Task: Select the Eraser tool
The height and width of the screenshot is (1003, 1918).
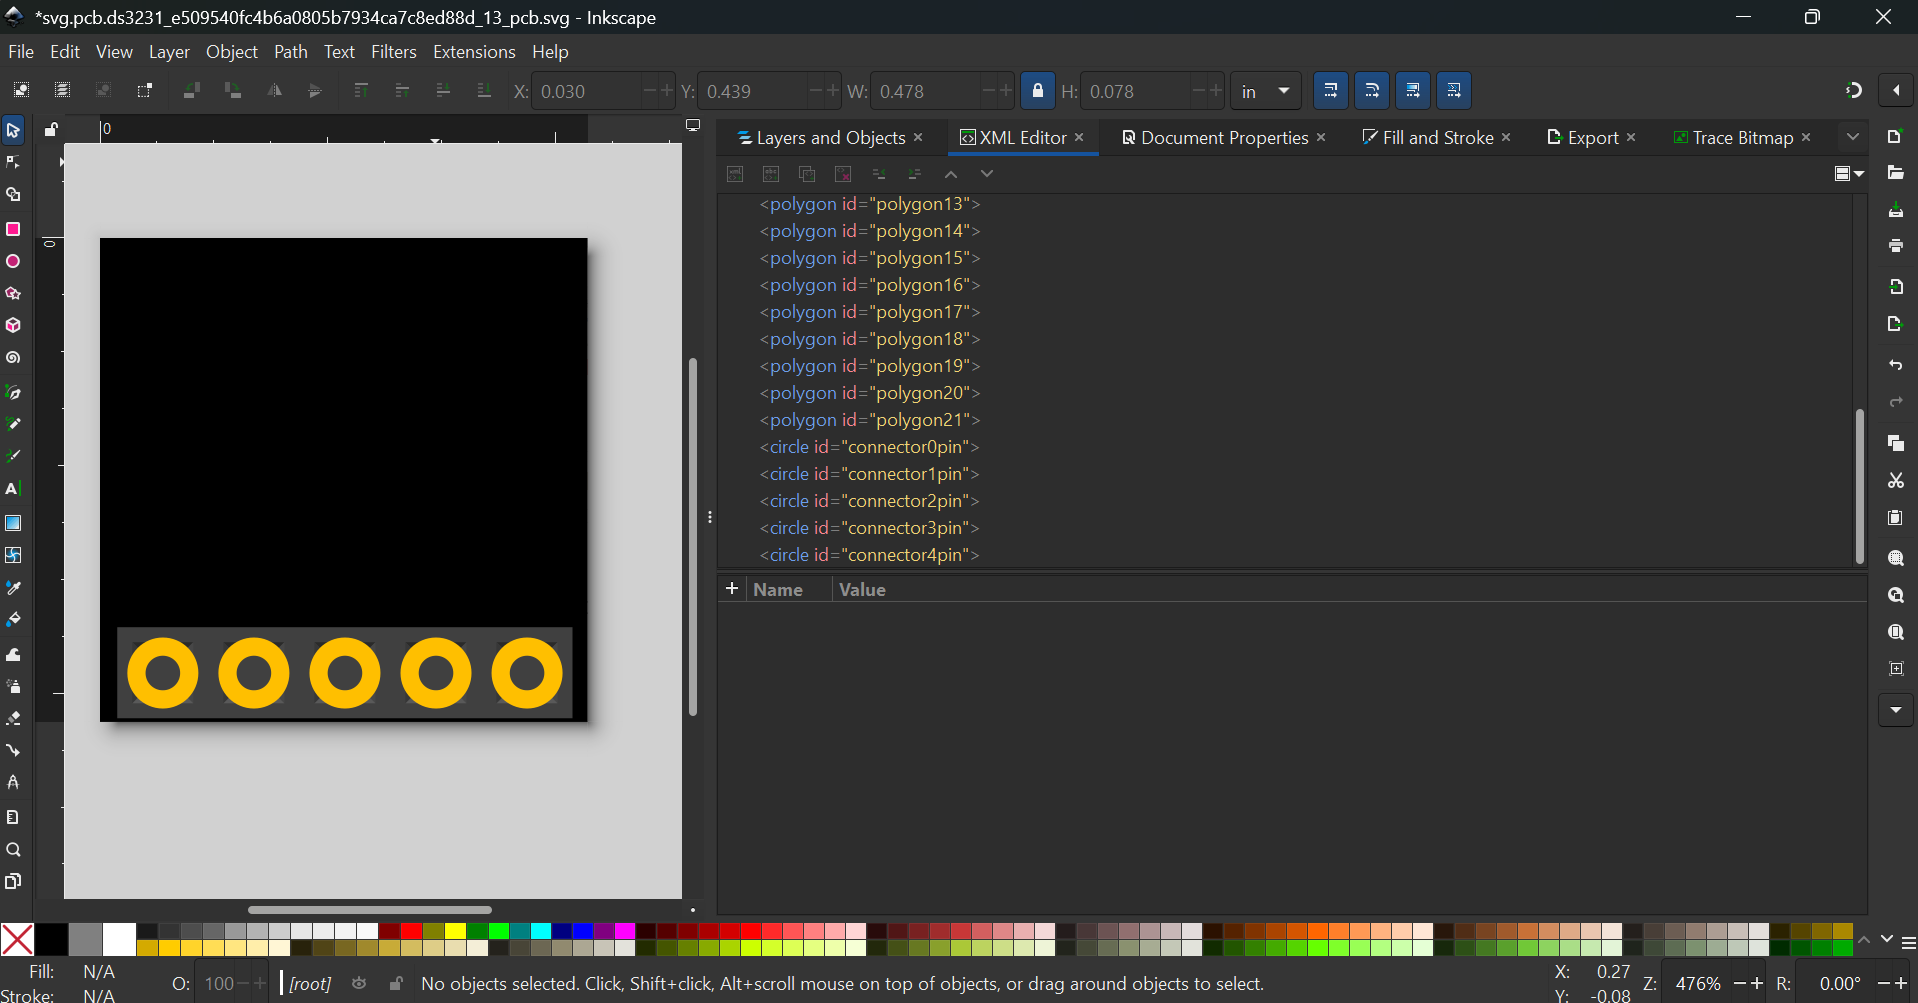Action: [13, 718]
